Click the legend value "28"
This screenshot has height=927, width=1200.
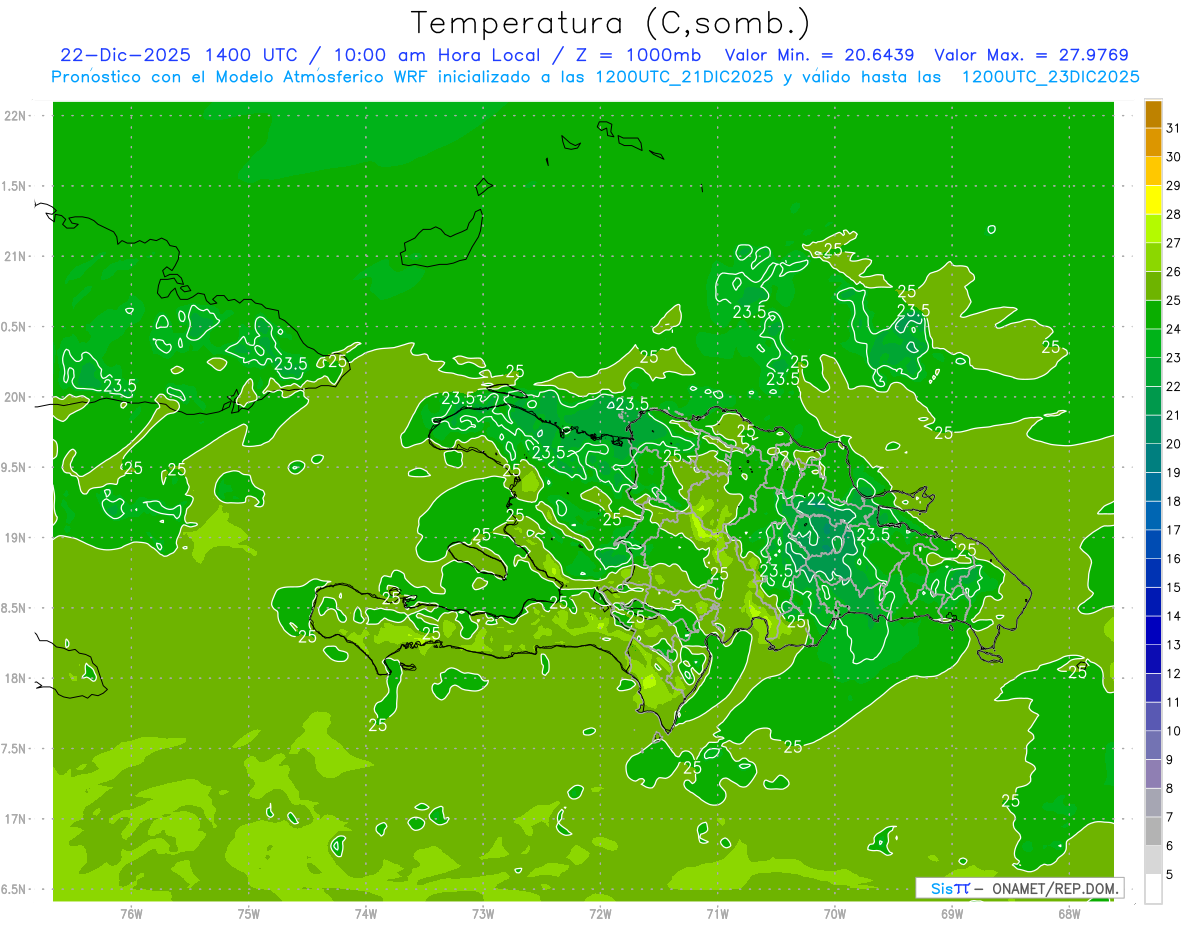1174,214
